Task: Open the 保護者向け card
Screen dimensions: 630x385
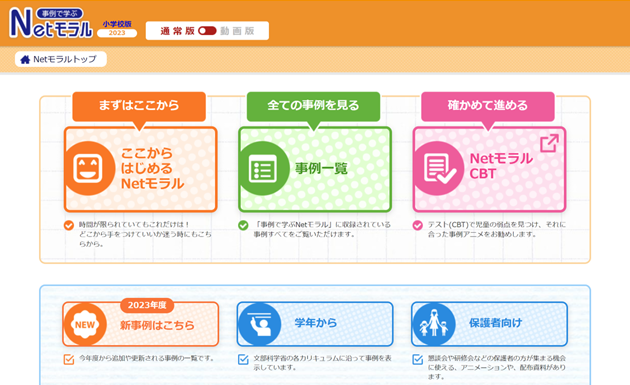Action: pos(489,324)
